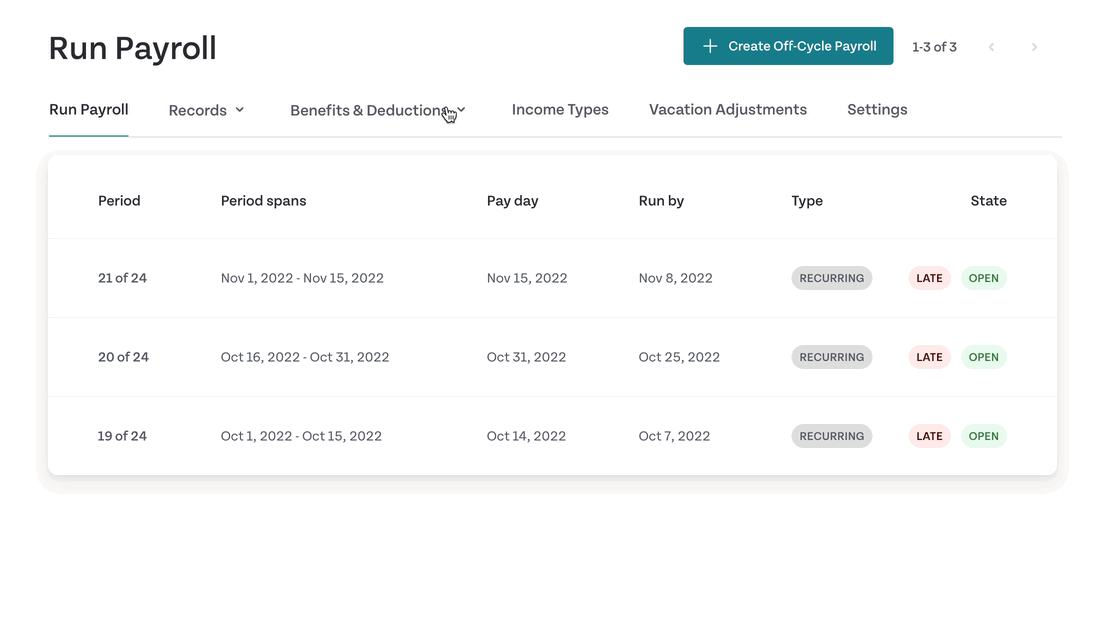This screenshot has height=631, width=1100.
Task: Go to the previous page arrow
Action: 991,47
